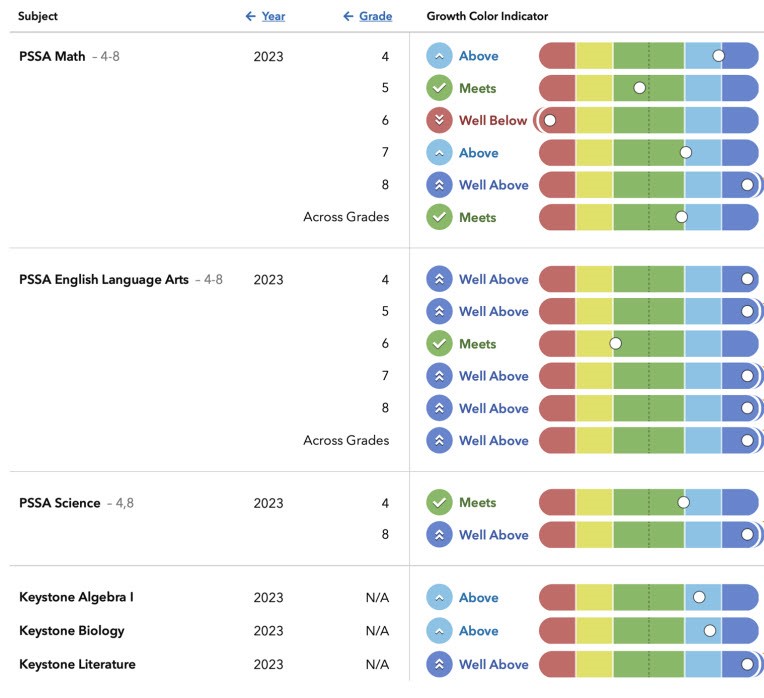This screenshot has width=764, height=698.
Task: Select the PSSA Math subject label
Action: click(52, 57)
